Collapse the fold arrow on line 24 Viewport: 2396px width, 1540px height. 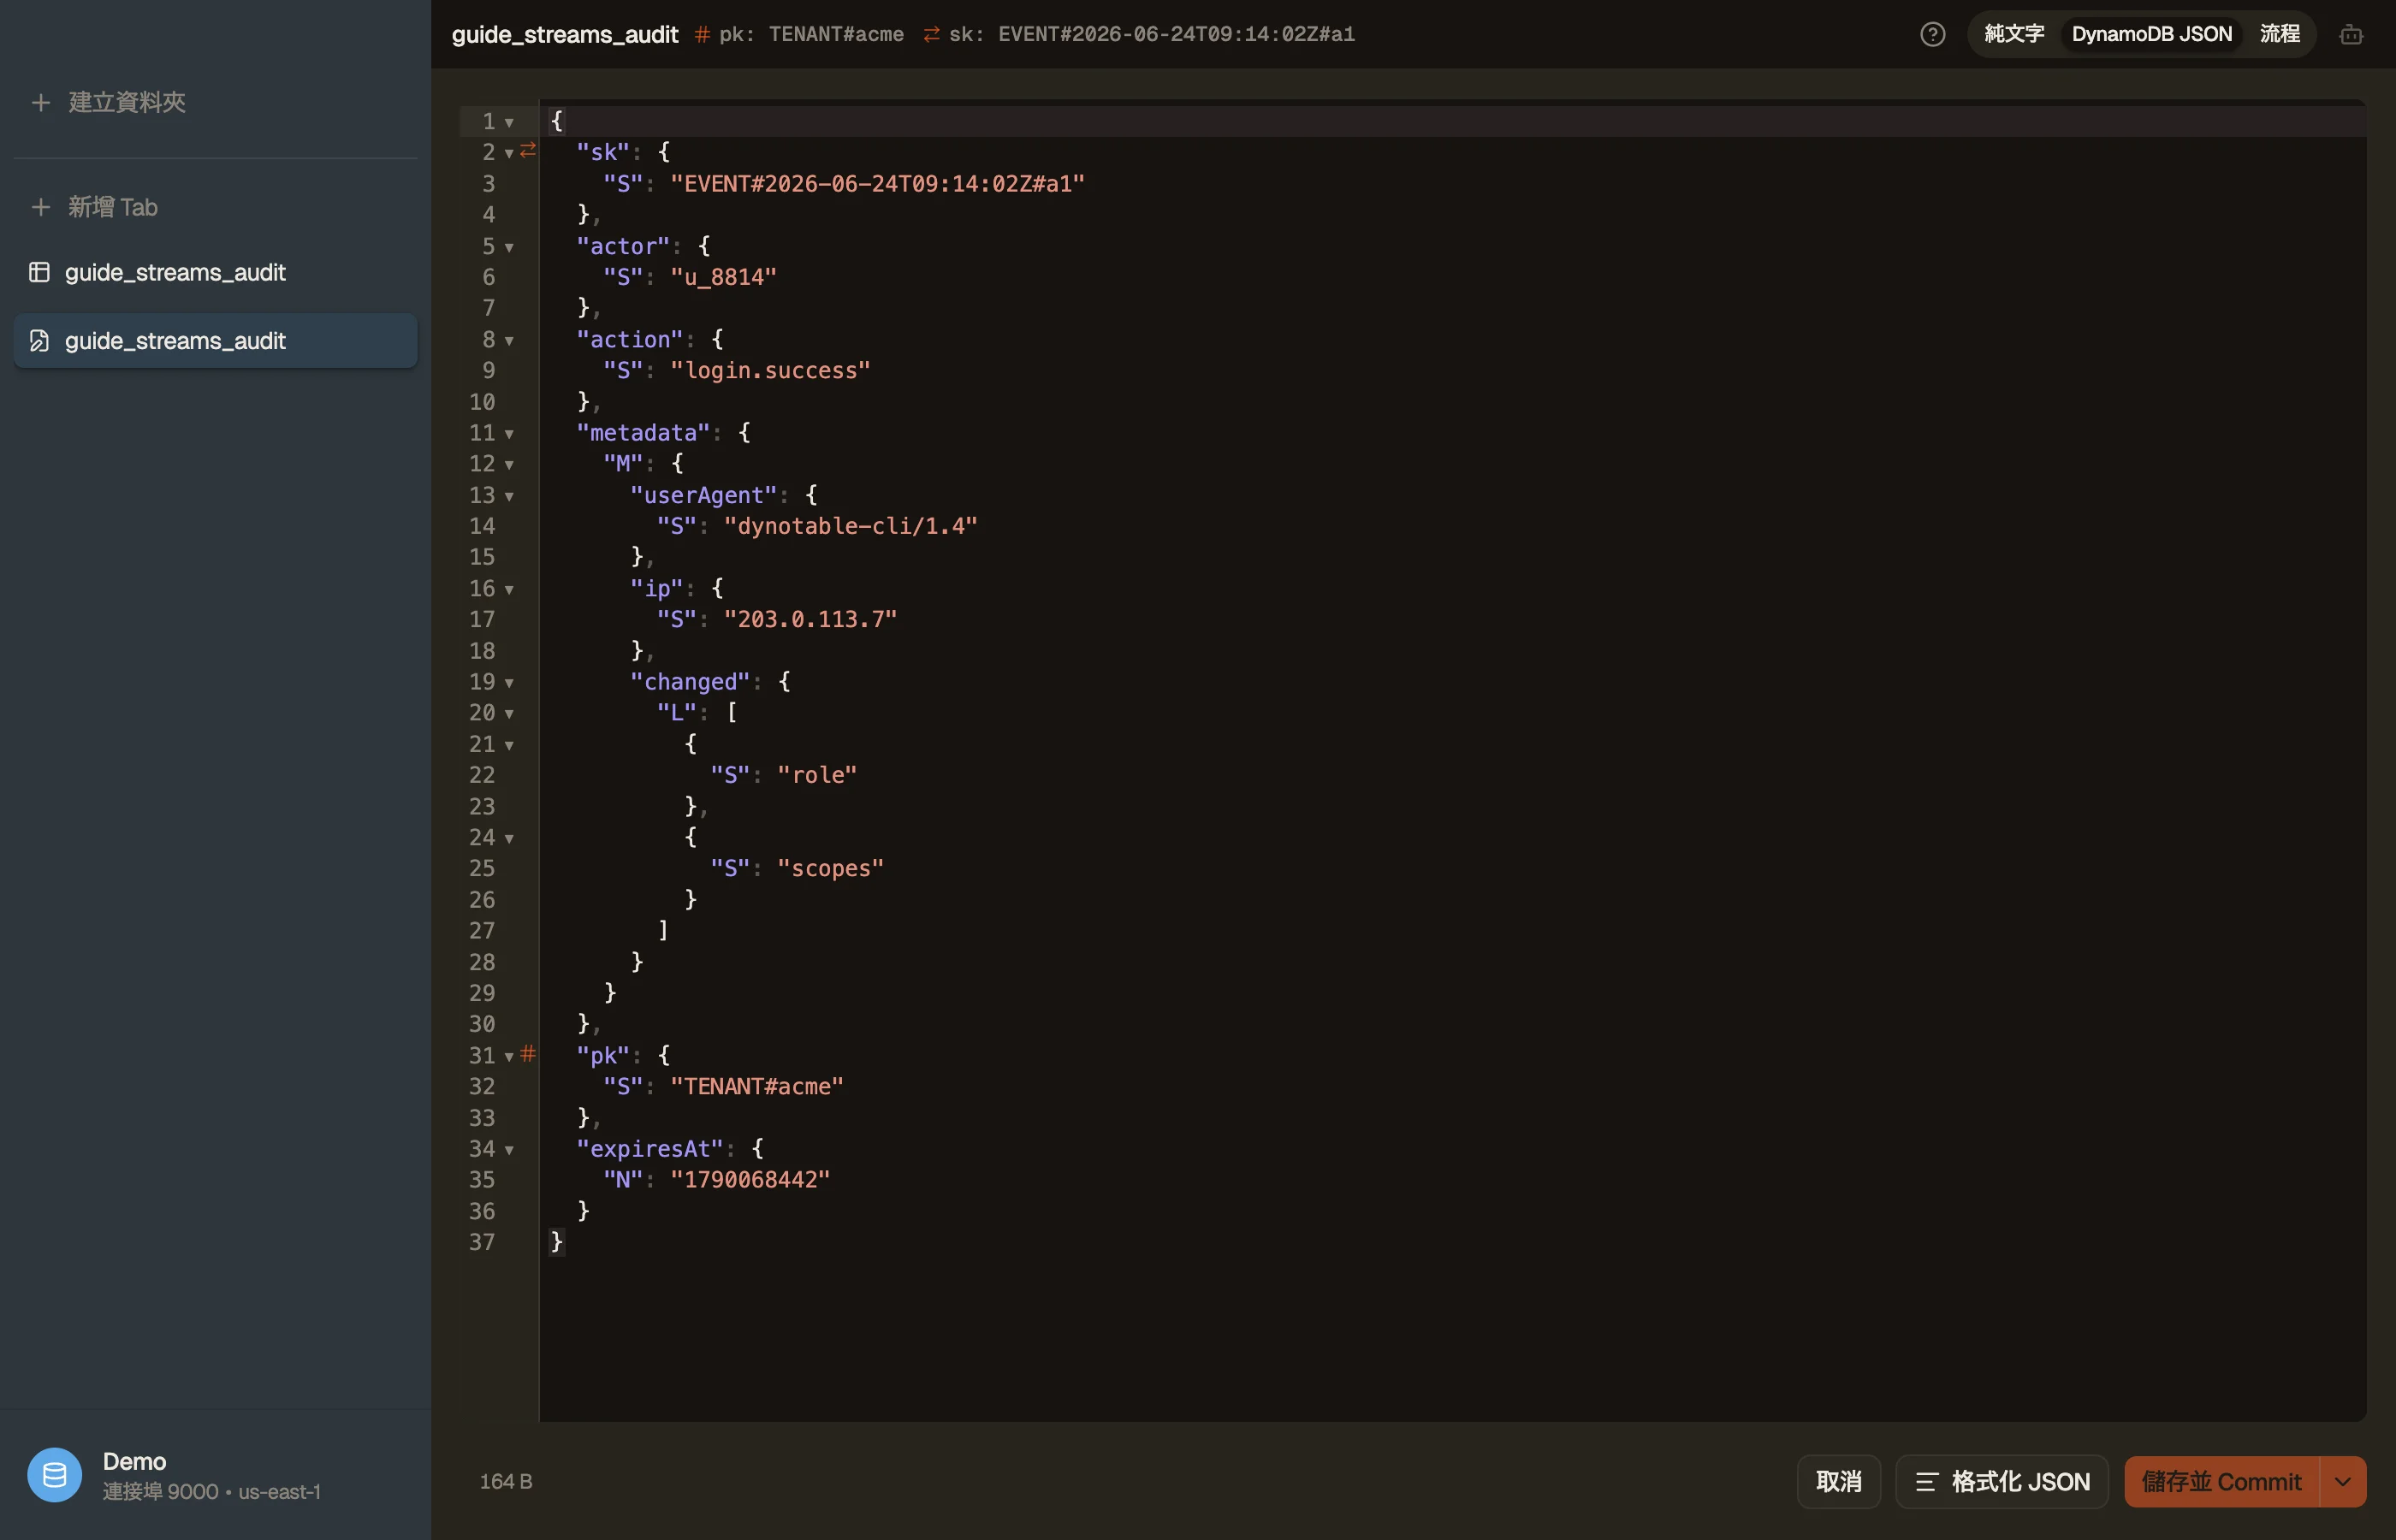[509, 838]
